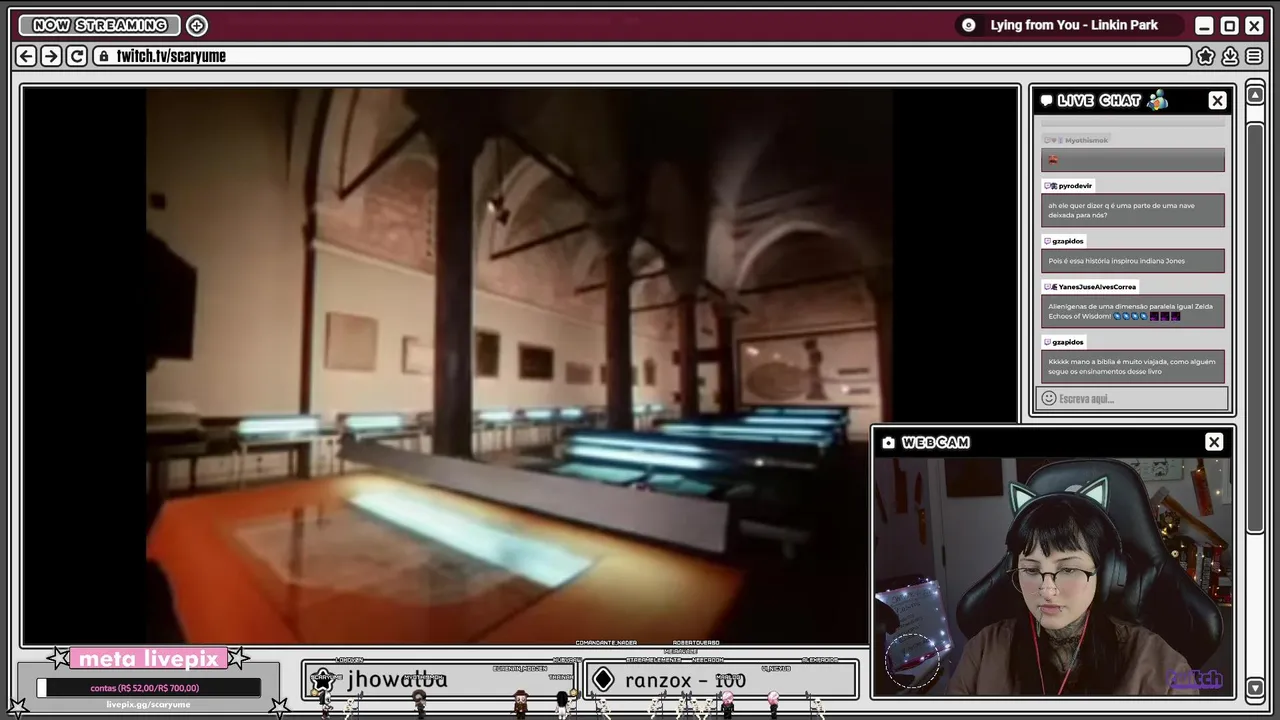Click the Twitch logo in webcam corner

(1195, 679)
